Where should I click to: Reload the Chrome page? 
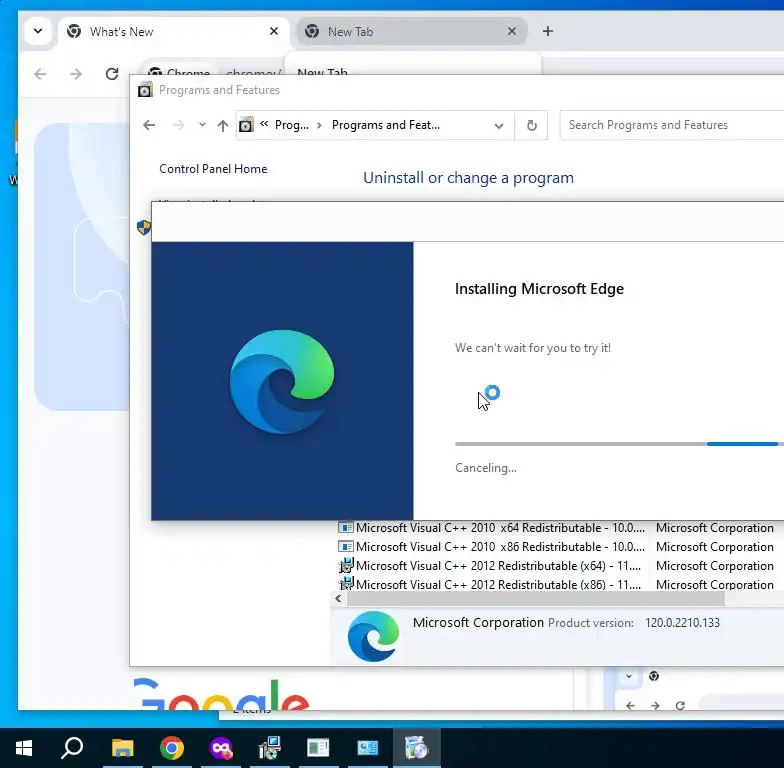pos(112,74)
